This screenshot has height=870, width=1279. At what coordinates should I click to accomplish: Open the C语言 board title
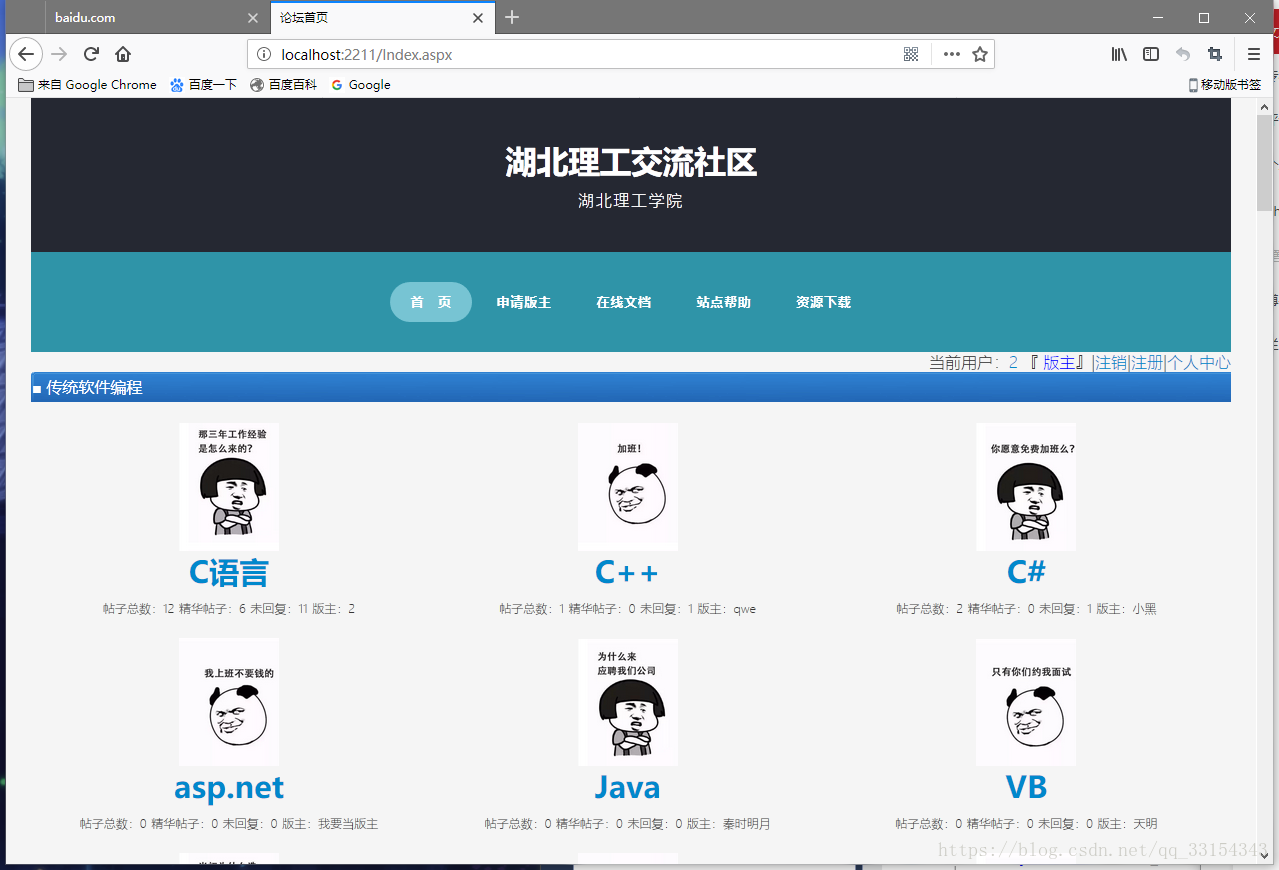tap(229, 572)
